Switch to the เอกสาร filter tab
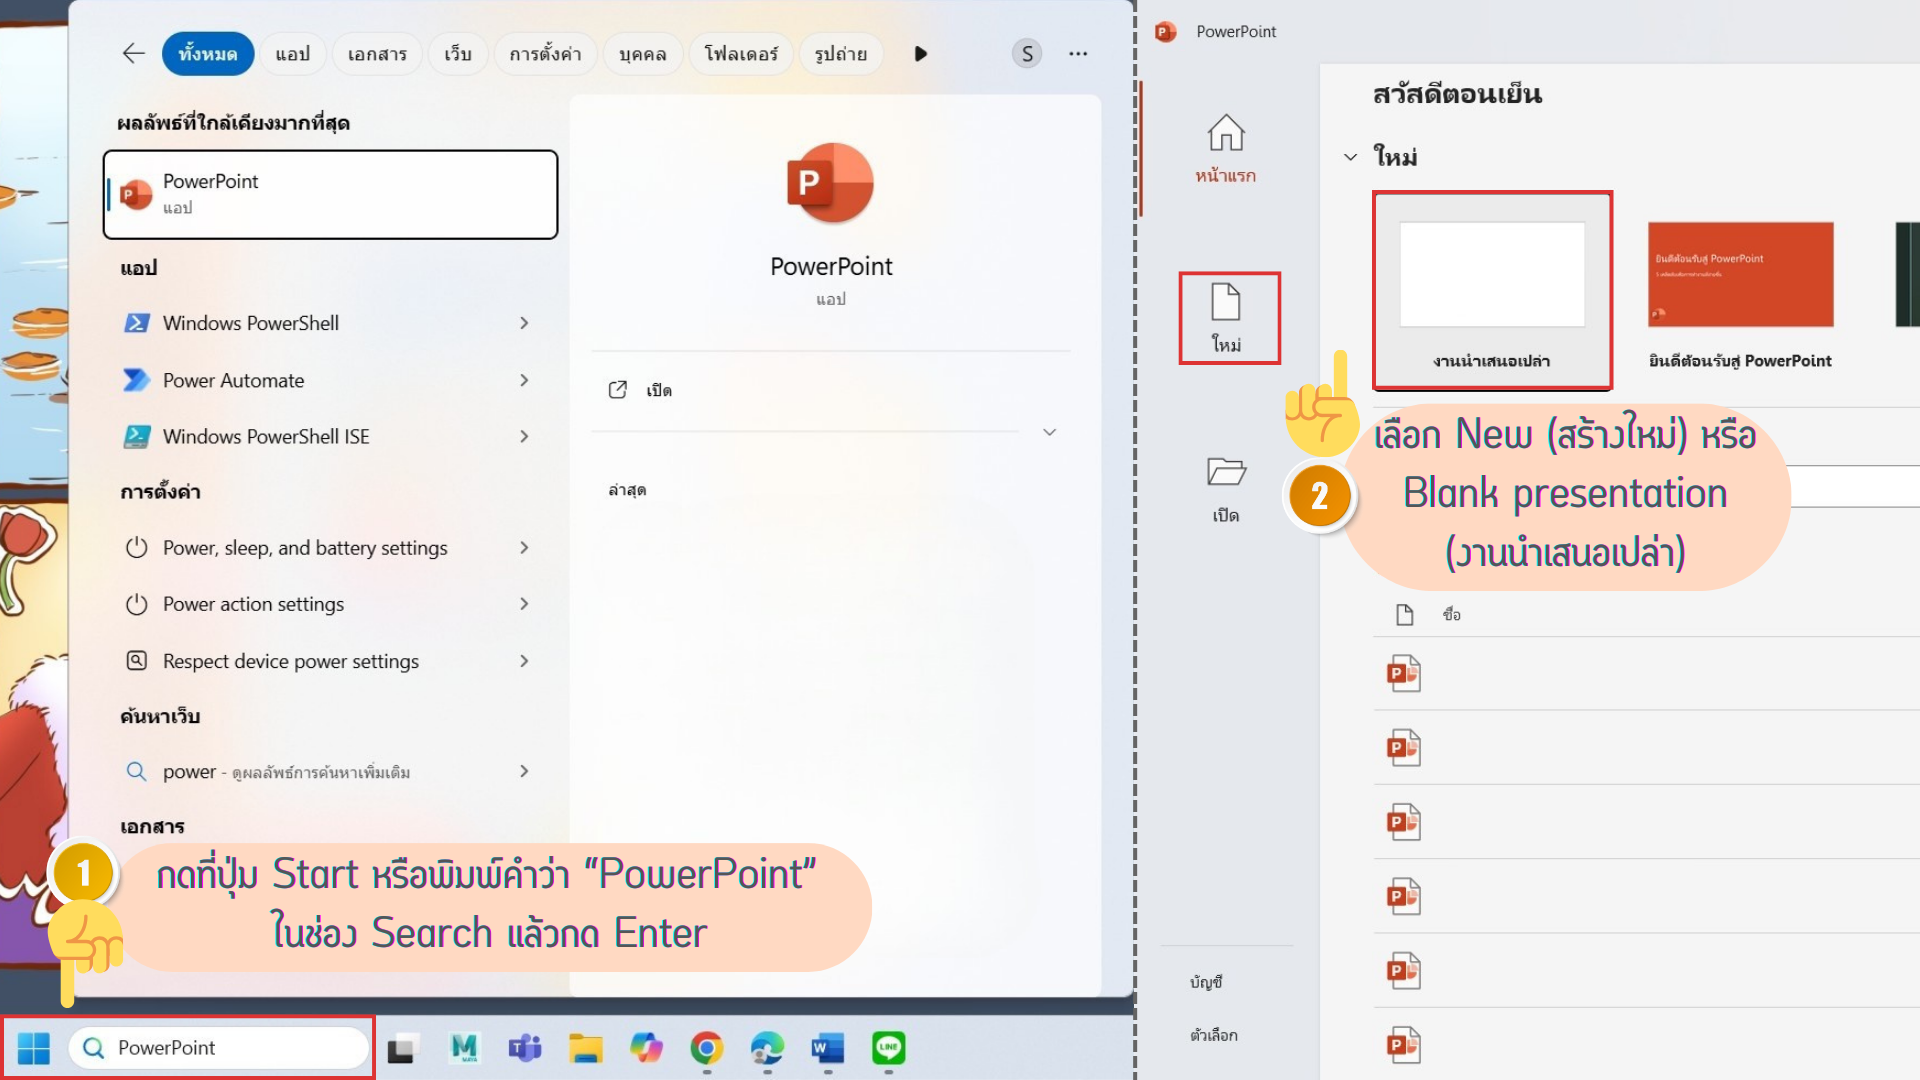Viewport: 1920px width, 1080px height. click(377, 54)
